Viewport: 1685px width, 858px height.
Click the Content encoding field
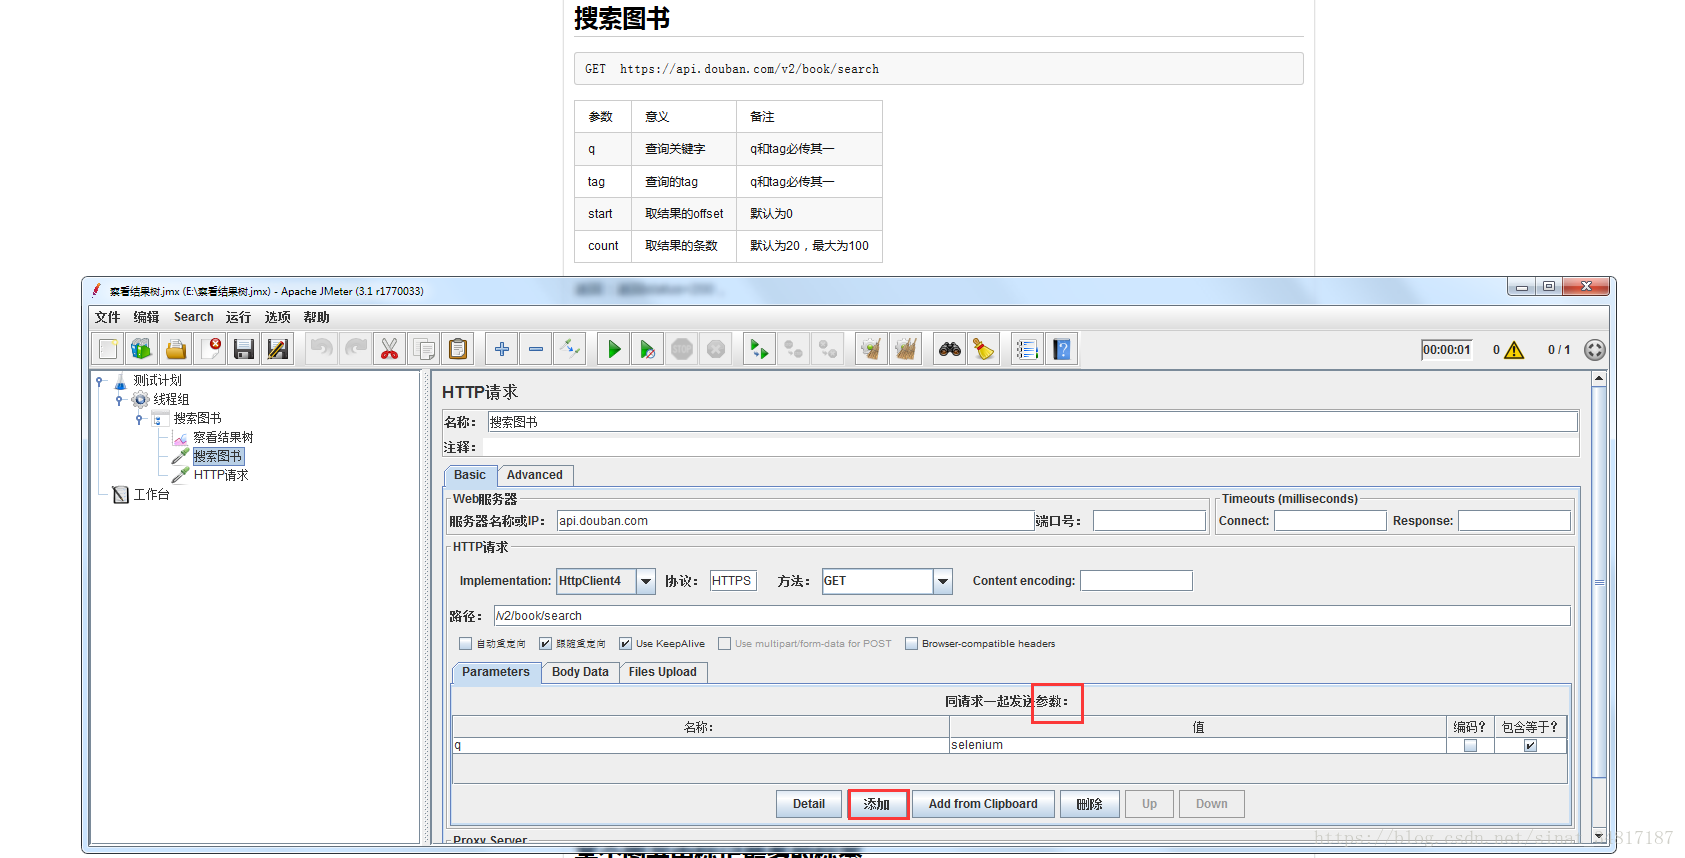(x=1136, y=581)
